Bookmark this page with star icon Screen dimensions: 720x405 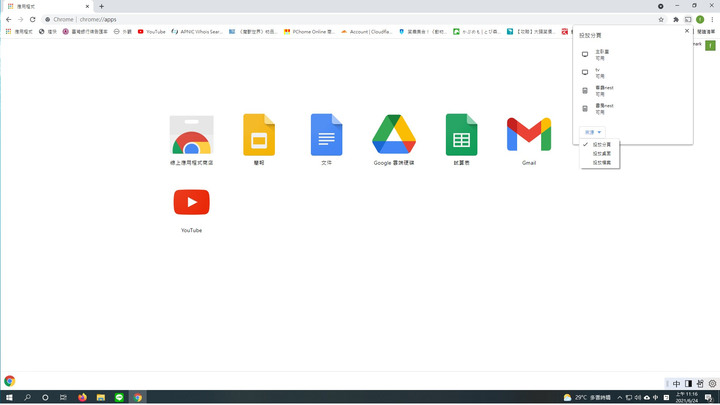[661, 19]
